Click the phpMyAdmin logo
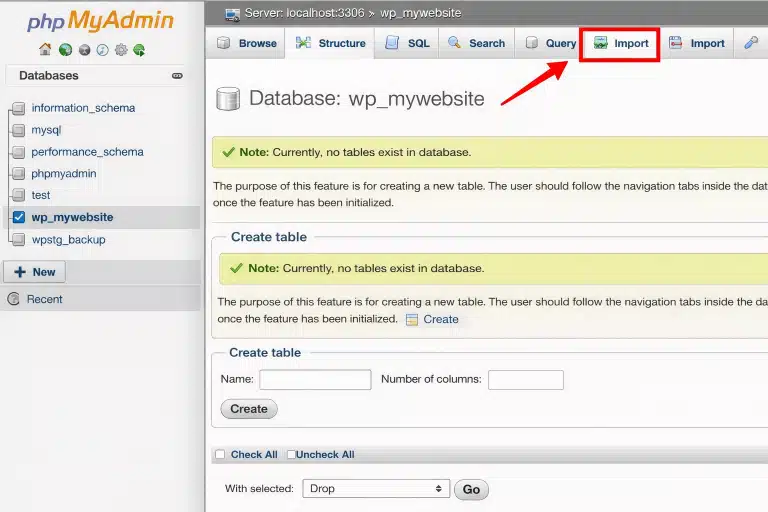Screen dimensions: 768x512 click(100, 21)
